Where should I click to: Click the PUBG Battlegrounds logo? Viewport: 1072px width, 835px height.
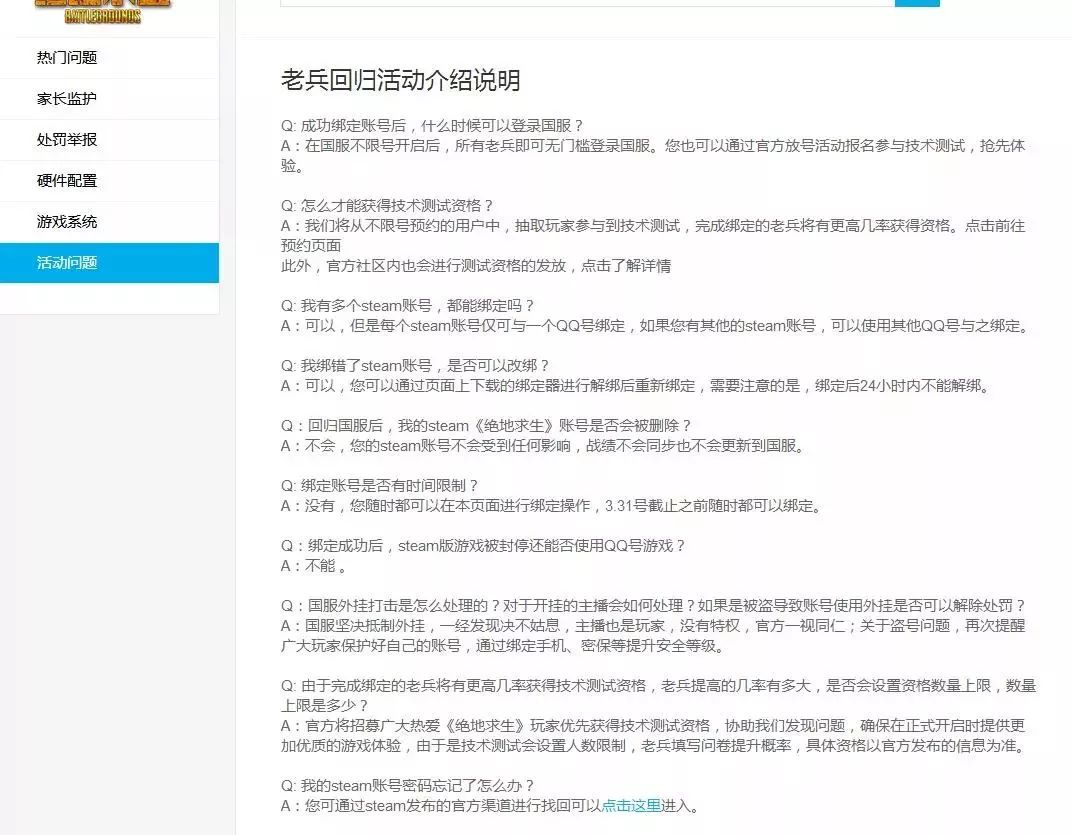click(103, 12)
